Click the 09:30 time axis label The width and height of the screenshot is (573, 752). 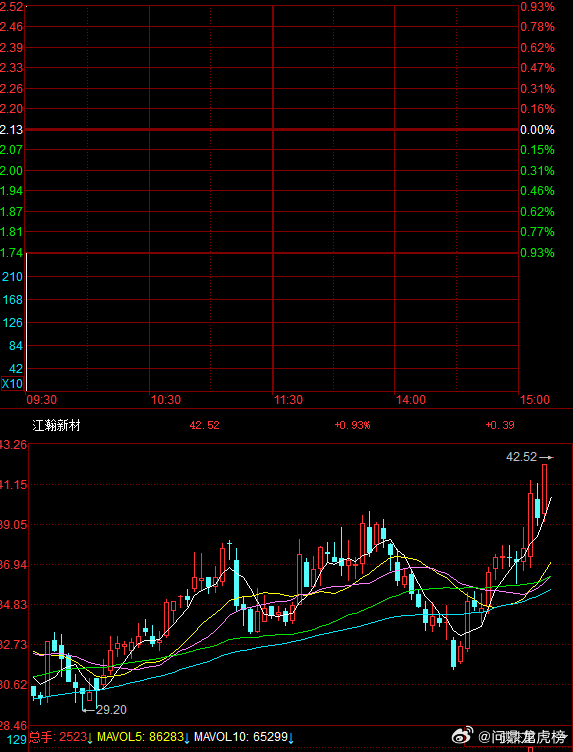coord(42,400)
